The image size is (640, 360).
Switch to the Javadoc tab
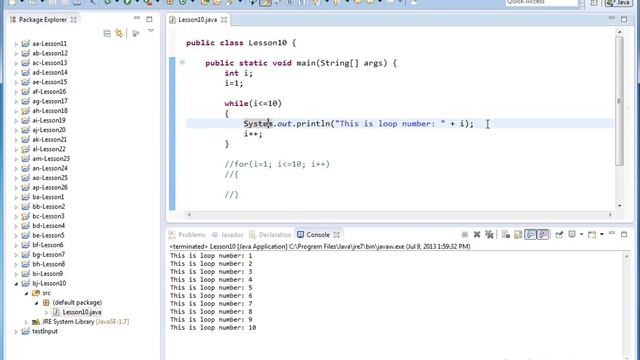228,235
